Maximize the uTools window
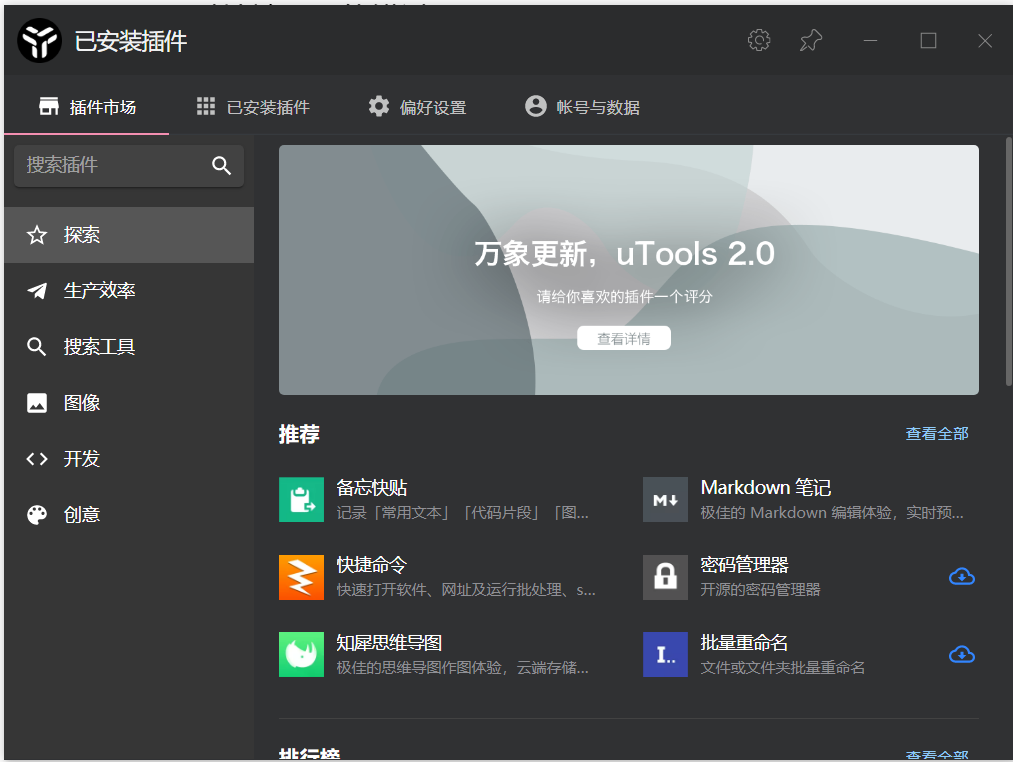The image size is (1013, 762). click(x=928, y=41)
